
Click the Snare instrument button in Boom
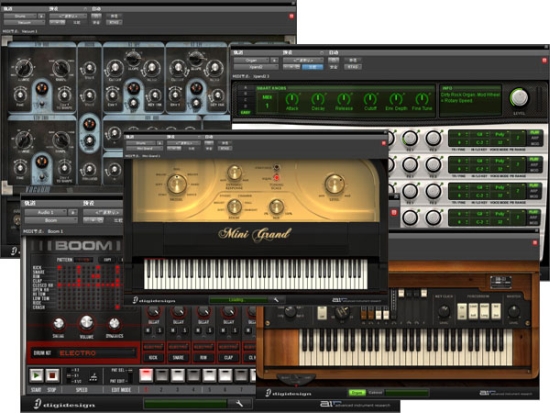pos(178,358)
